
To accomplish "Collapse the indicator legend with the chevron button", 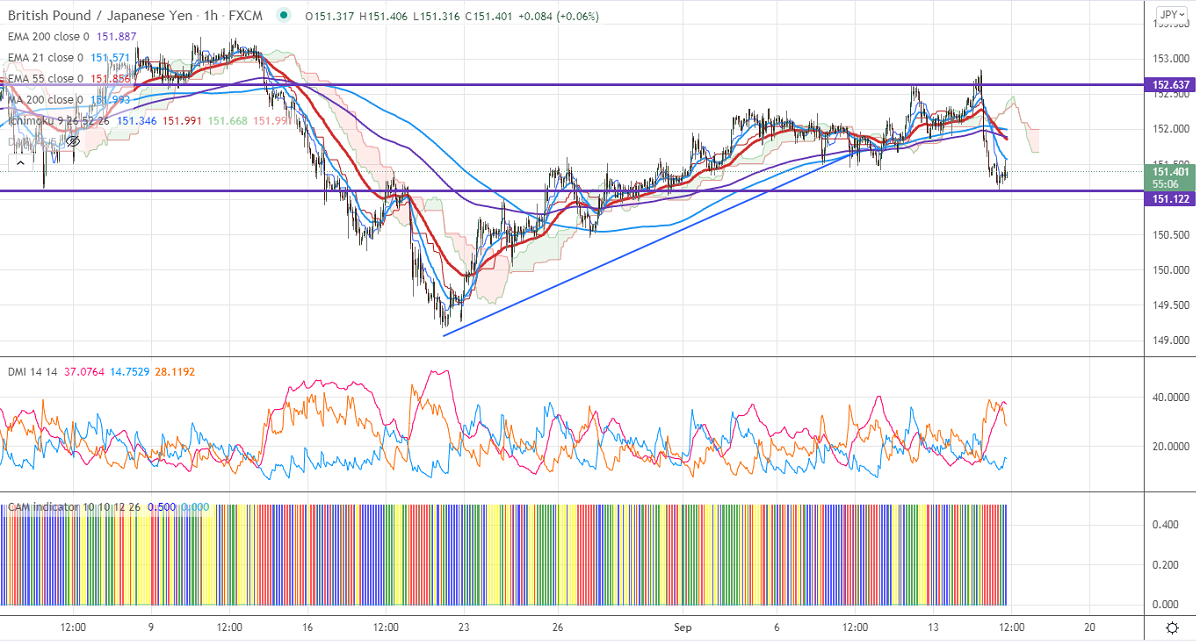I will (20, 162).
